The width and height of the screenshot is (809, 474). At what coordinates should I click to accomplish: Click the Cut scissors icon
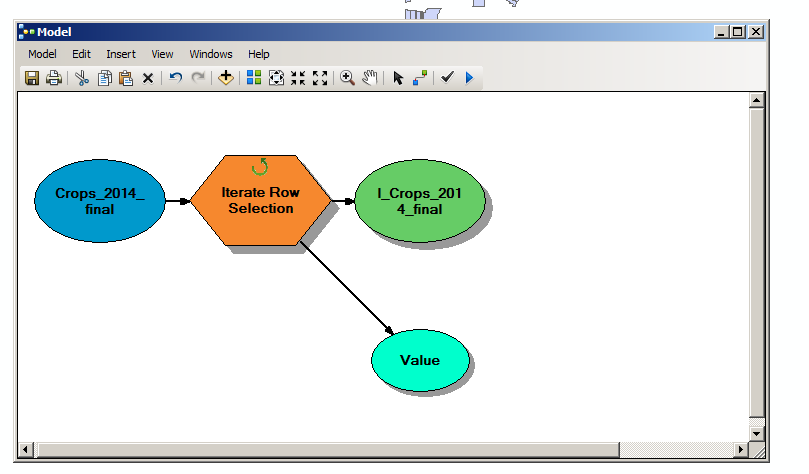pyautogui.click(x=82, y=78)
